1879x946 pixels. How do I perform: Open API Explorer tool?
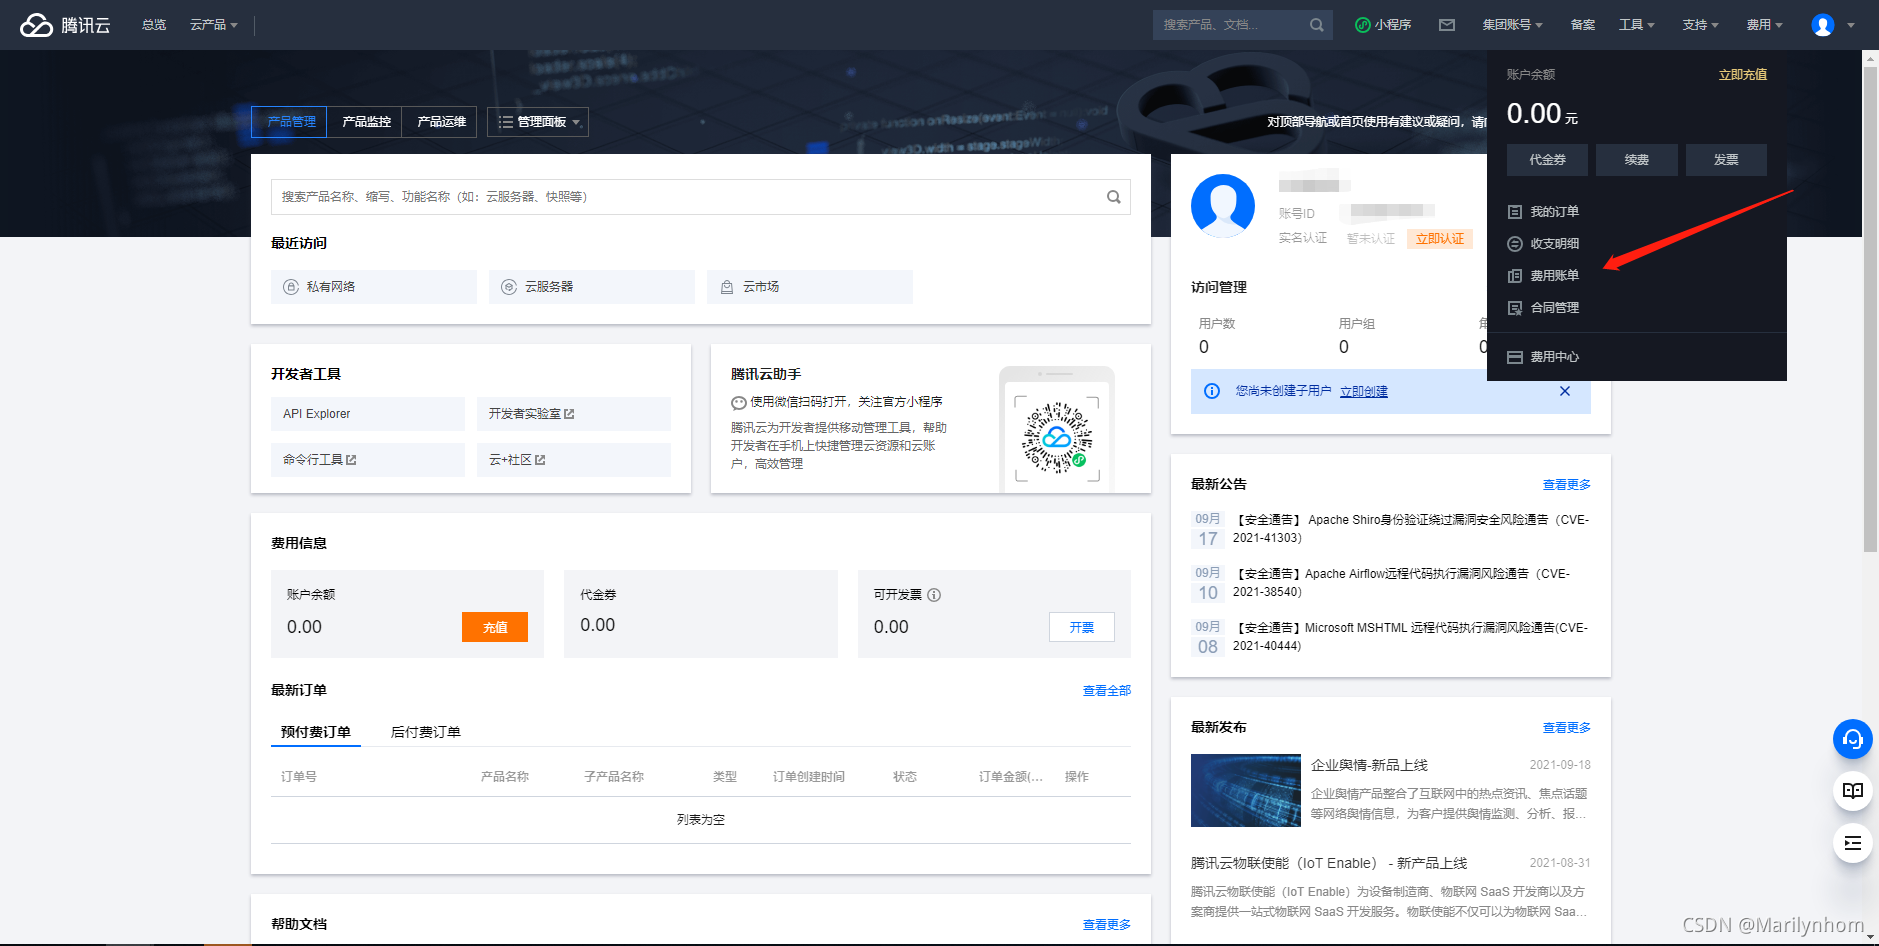click(368, 414)
